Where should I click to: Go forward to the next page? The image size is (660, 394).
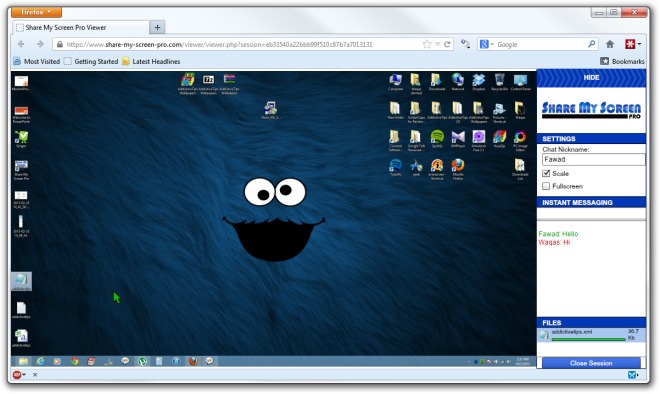click(40, 44)
